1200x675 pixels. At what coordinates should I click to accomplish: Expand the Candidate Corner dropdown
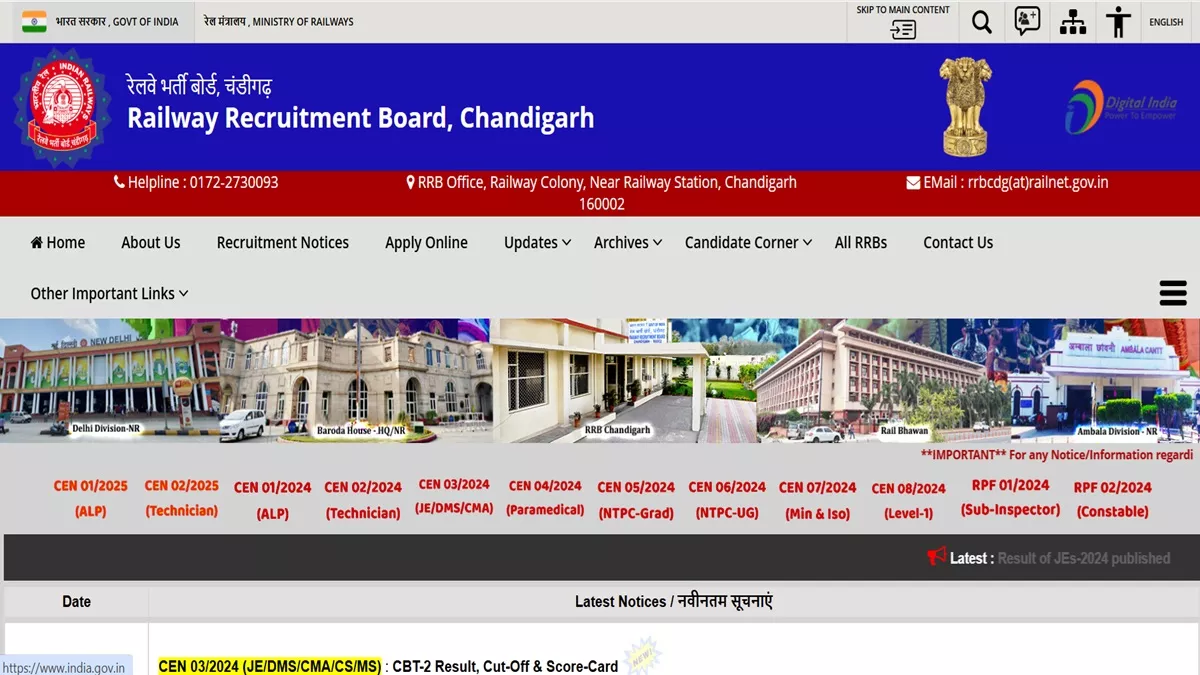click(x=749, y=242)
